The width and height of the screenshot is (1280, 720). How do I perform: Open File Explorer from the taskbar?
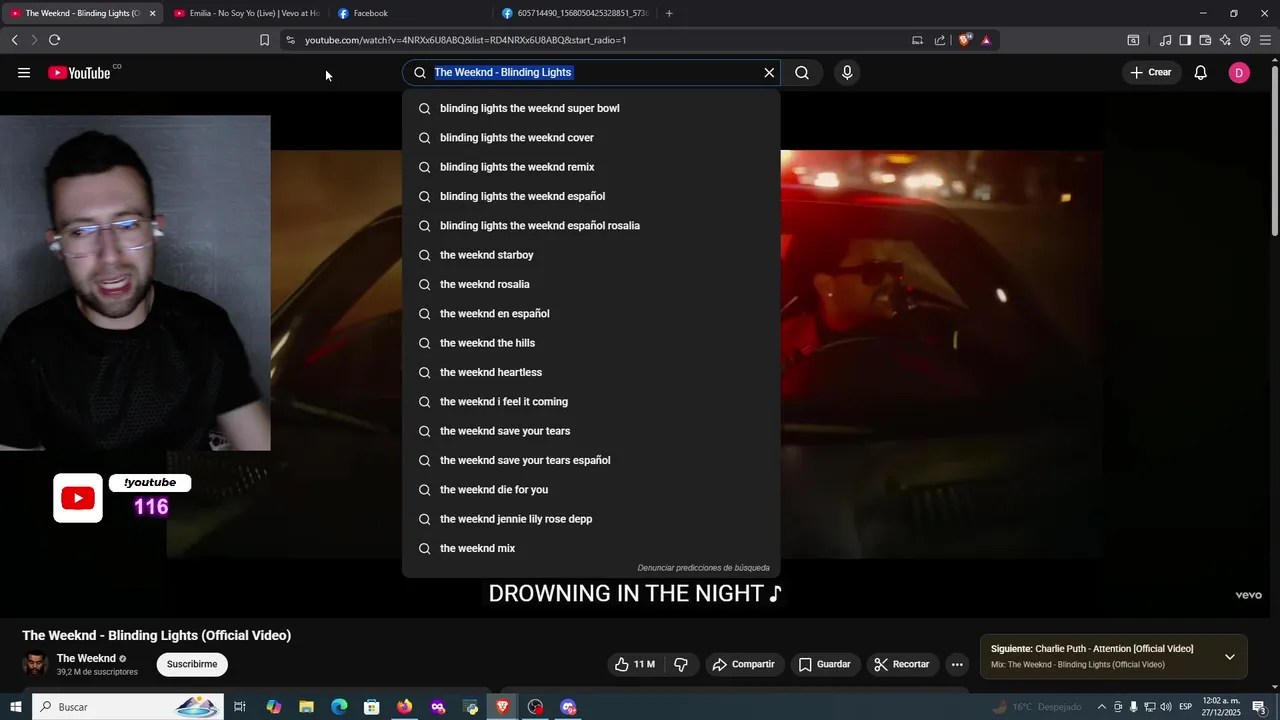pyautogui.click(x=306, y=707)
